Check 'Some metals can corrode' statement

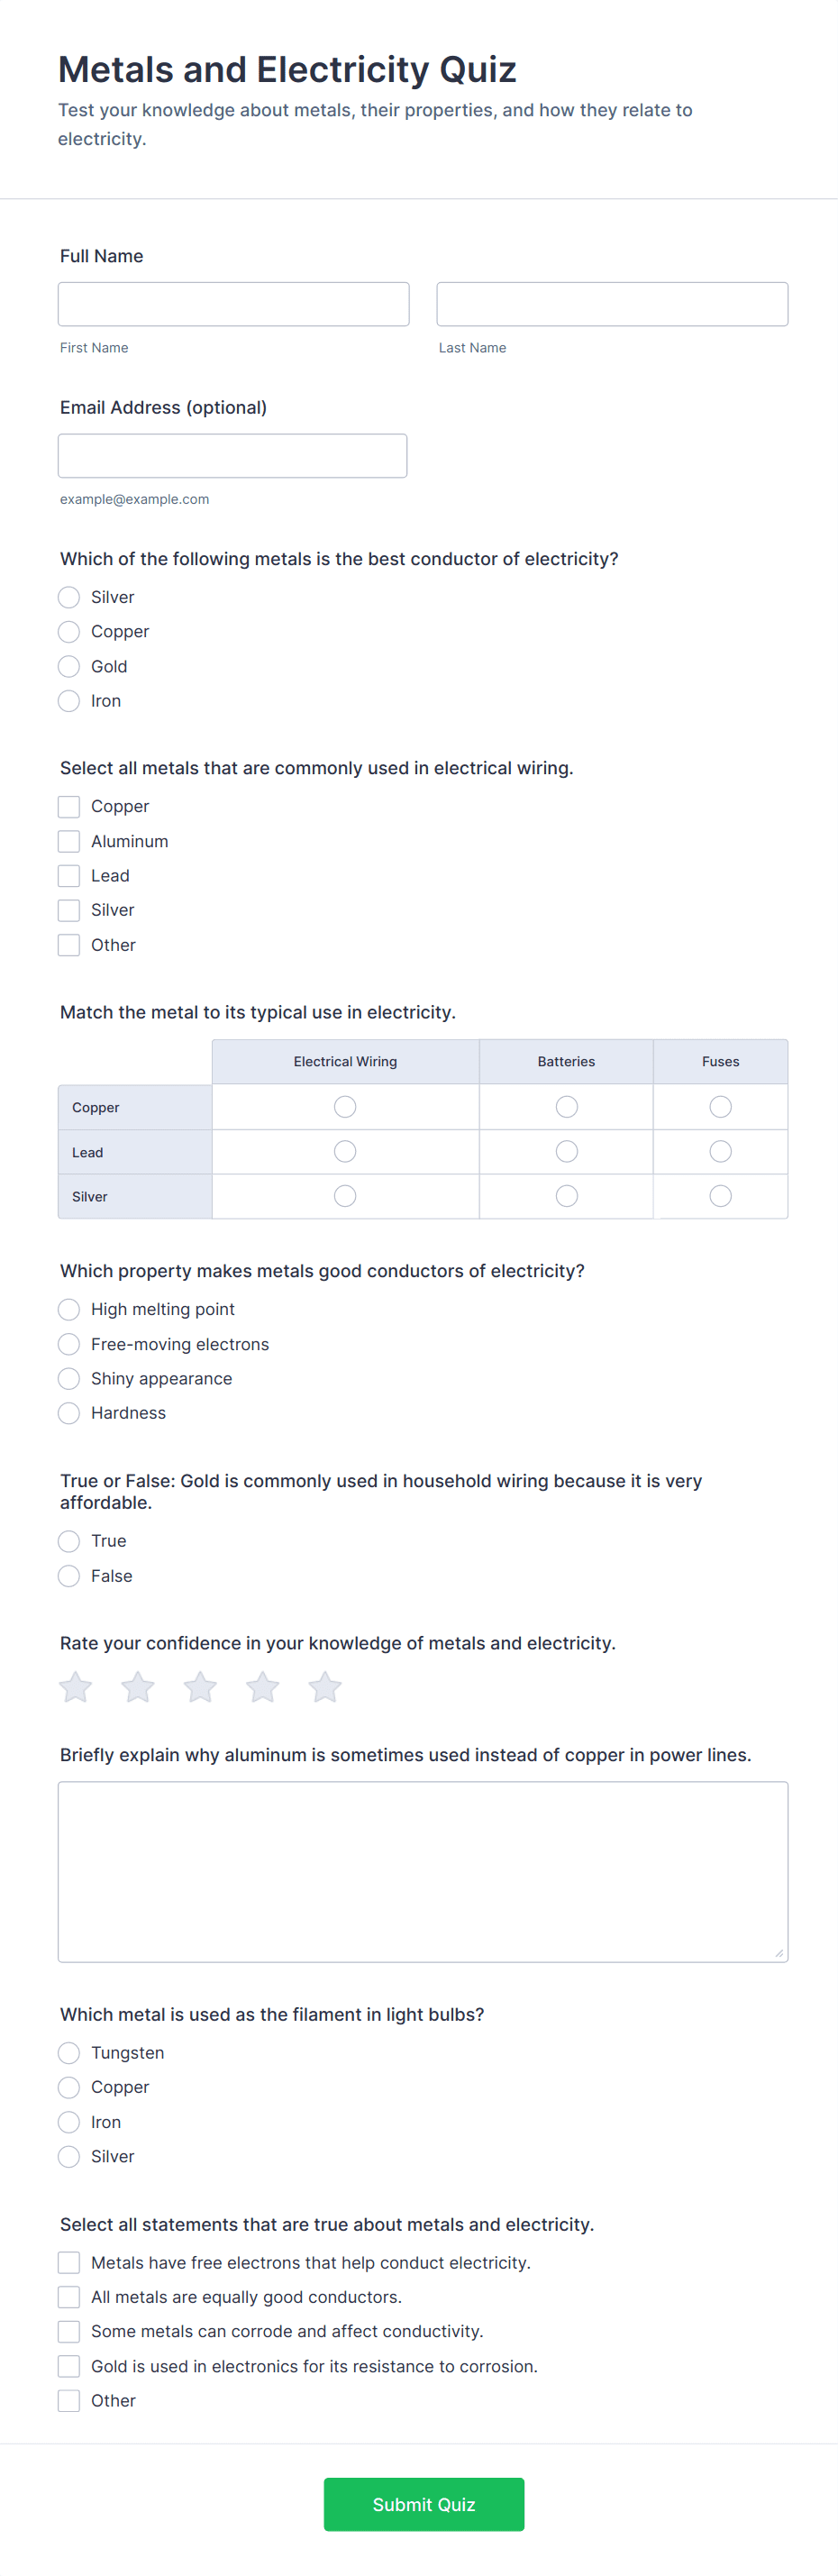click(x=69, y=2332)
